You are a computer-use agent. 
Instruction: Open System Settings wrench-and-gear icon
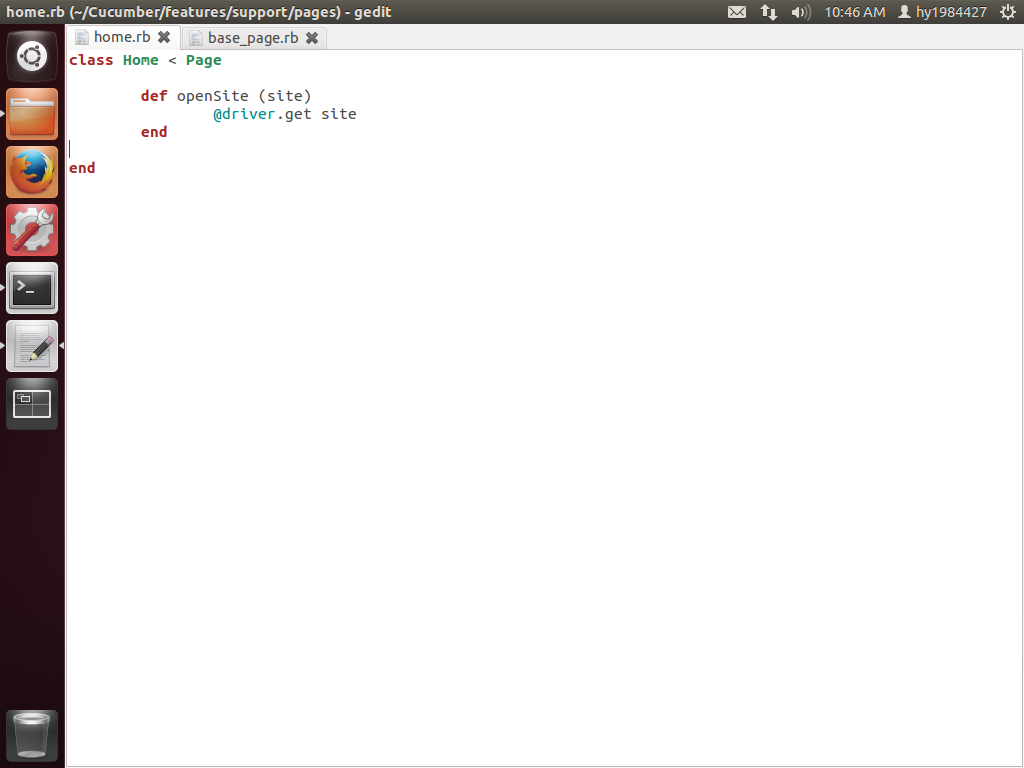[x=32, y=231]
